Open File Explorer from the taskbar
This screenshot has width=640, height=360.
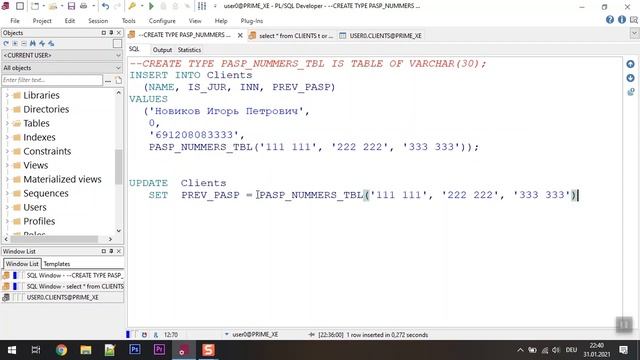pos(86,350)
